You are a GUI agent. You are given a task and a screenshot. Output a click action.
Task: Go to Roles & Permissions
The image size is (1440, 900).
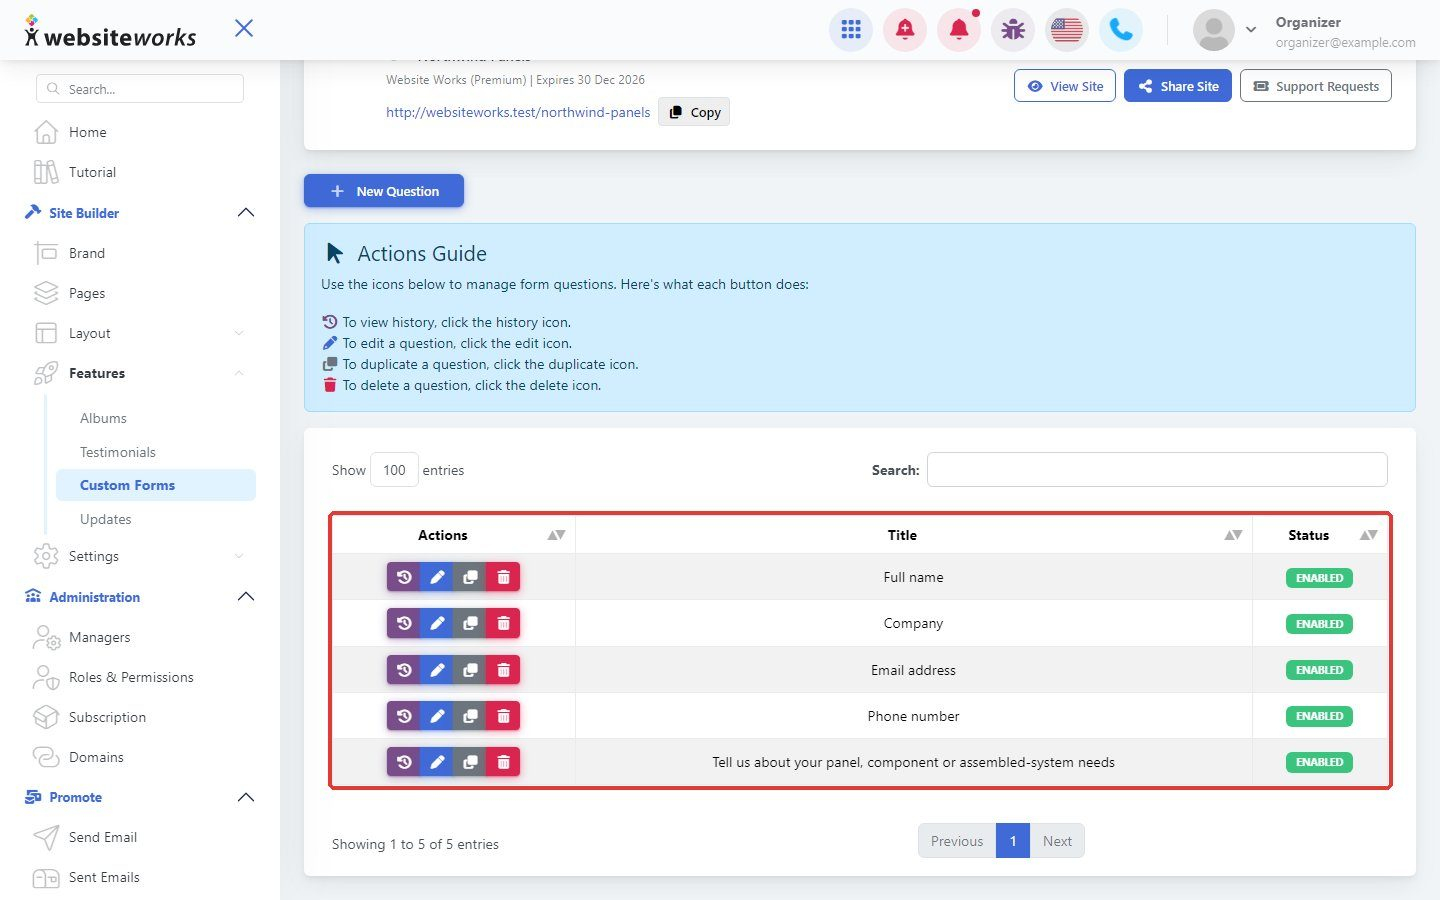[131, 677]
